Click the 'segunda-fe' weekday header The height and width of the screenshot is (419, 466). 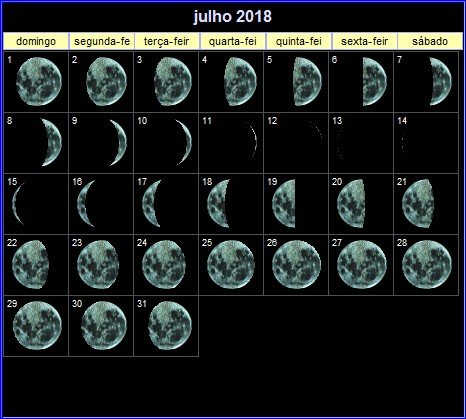[102, 41]
